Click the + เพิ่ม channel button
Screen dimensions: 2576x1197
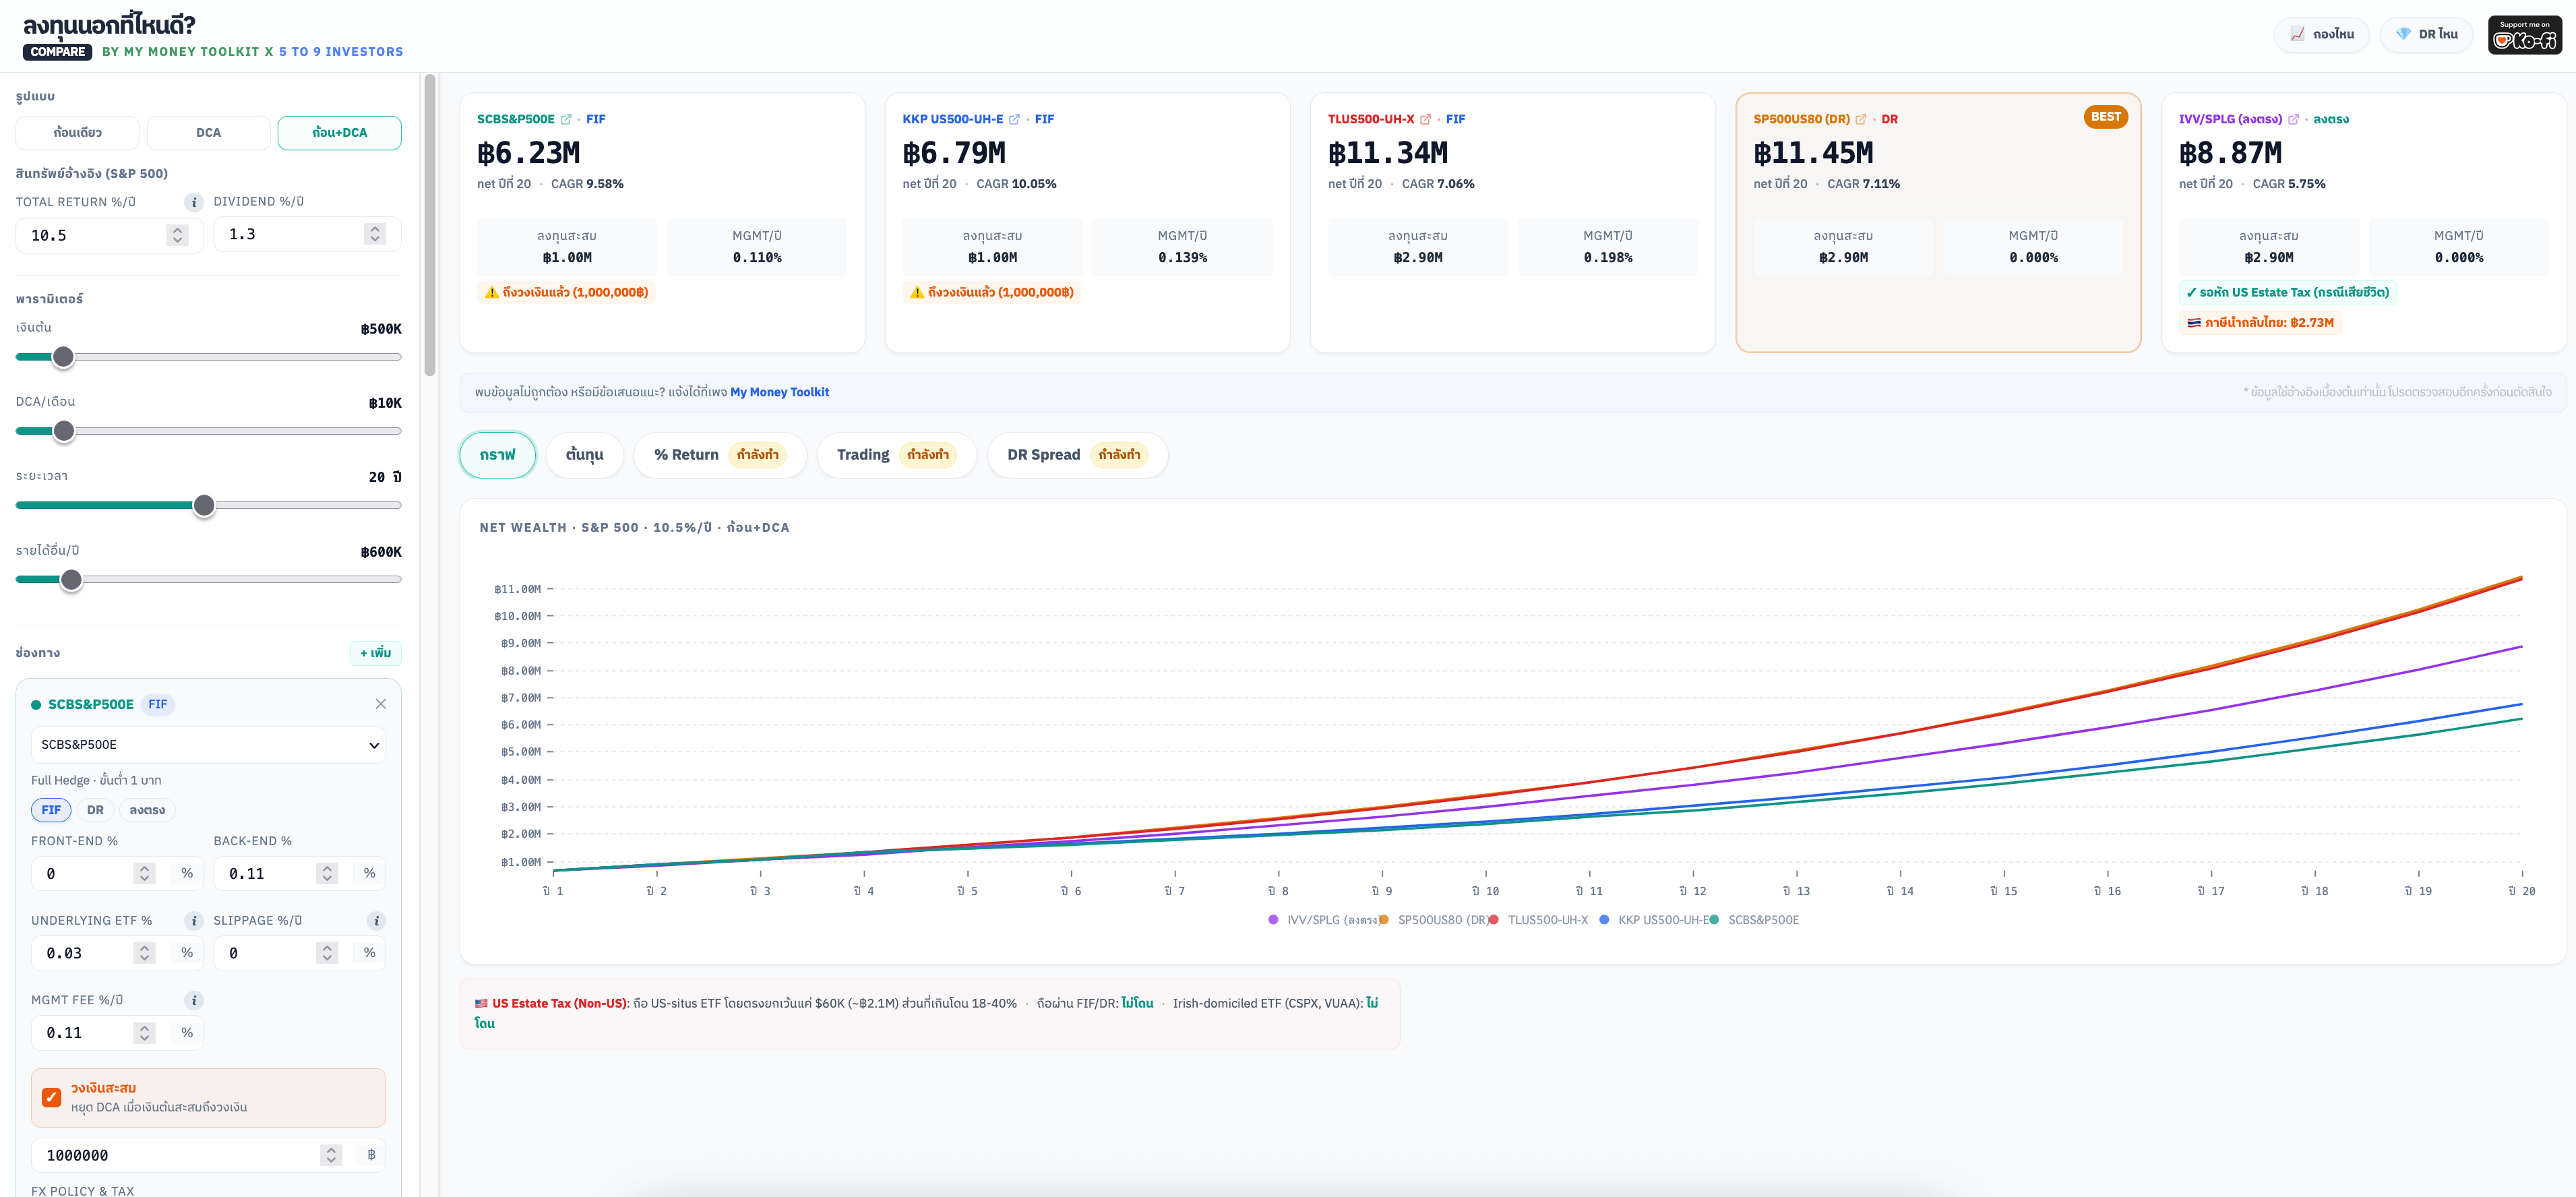tap(375, 653)
